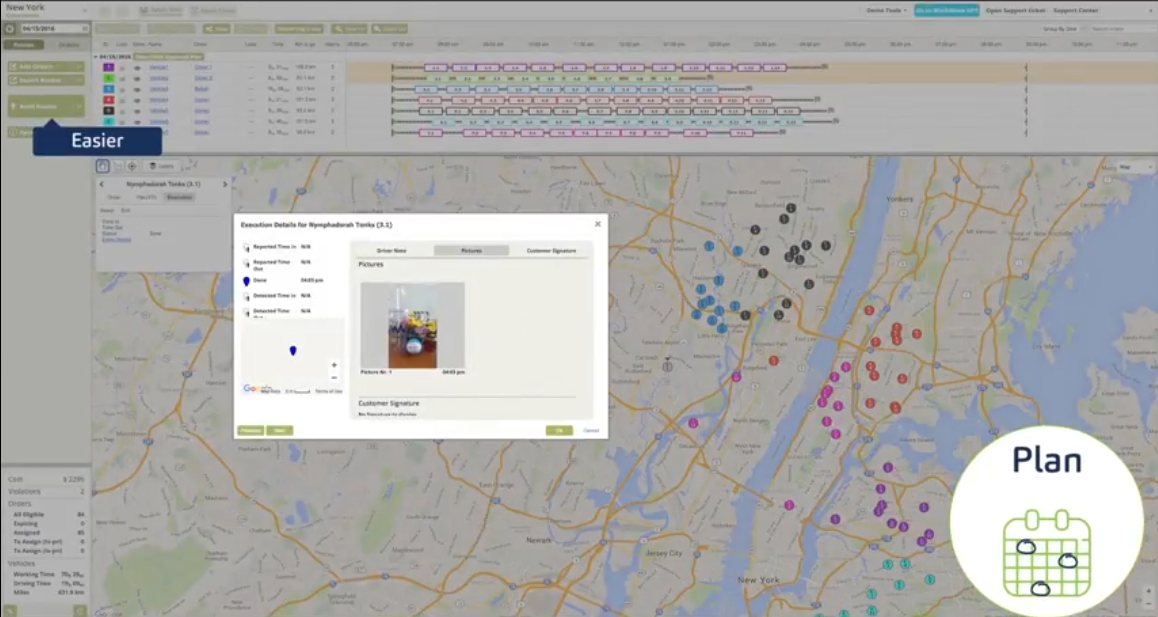The width and height of the screenshot is (1158, 617).
Task: Open the Driver Note tab
Action: coord(391,250)
